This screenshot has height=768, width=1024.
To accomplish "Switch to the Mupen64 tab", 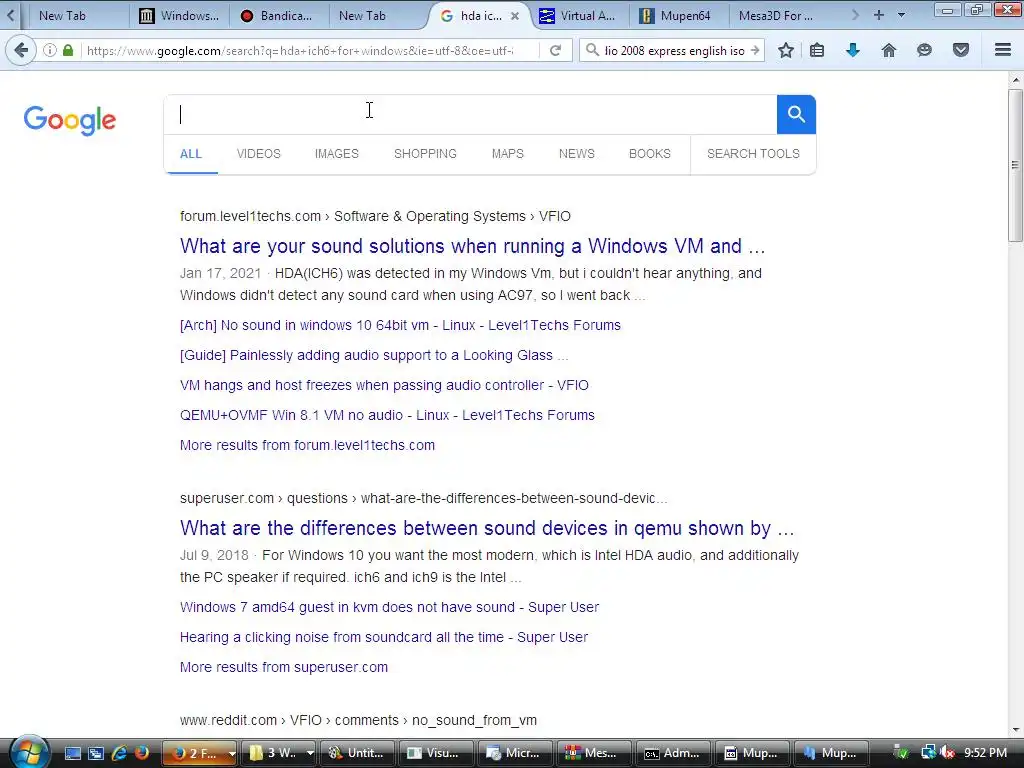I will tap(679, 16).
